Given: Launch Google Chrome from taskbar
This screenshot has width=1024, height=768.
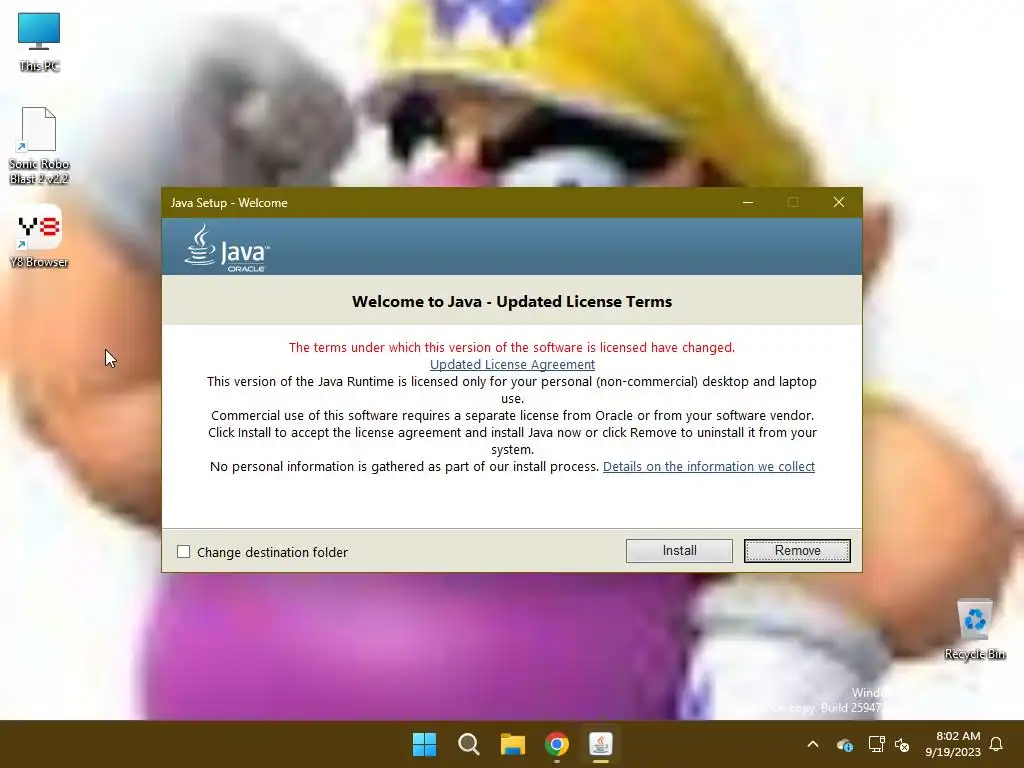Looking at the screenshot, I should 556,744.
